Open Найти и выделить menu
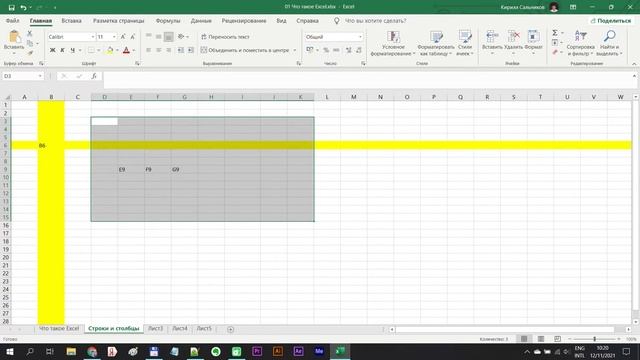Screen dimensions: 640x360 click(609, 43)
